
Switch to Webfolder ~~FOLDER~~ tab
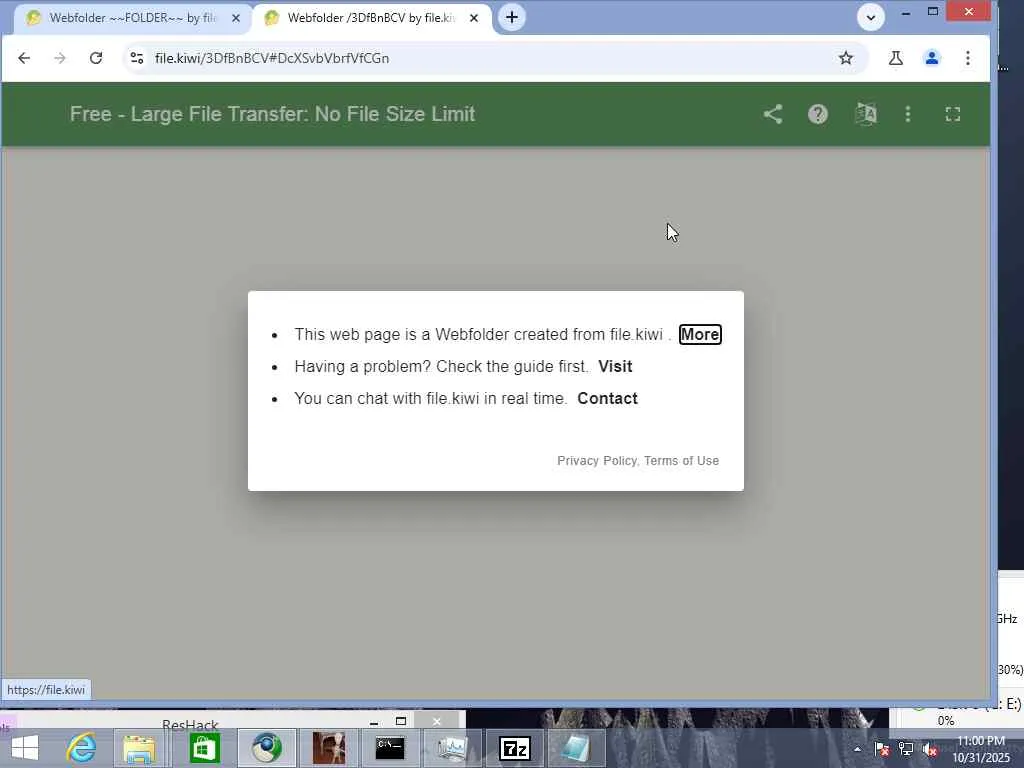(133, 18)
